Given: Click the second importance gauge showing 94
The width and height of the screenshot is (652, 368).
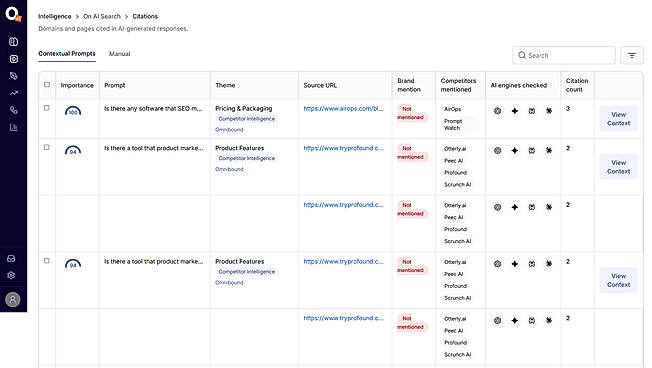Looking at the screenshot, I should 73,264.
